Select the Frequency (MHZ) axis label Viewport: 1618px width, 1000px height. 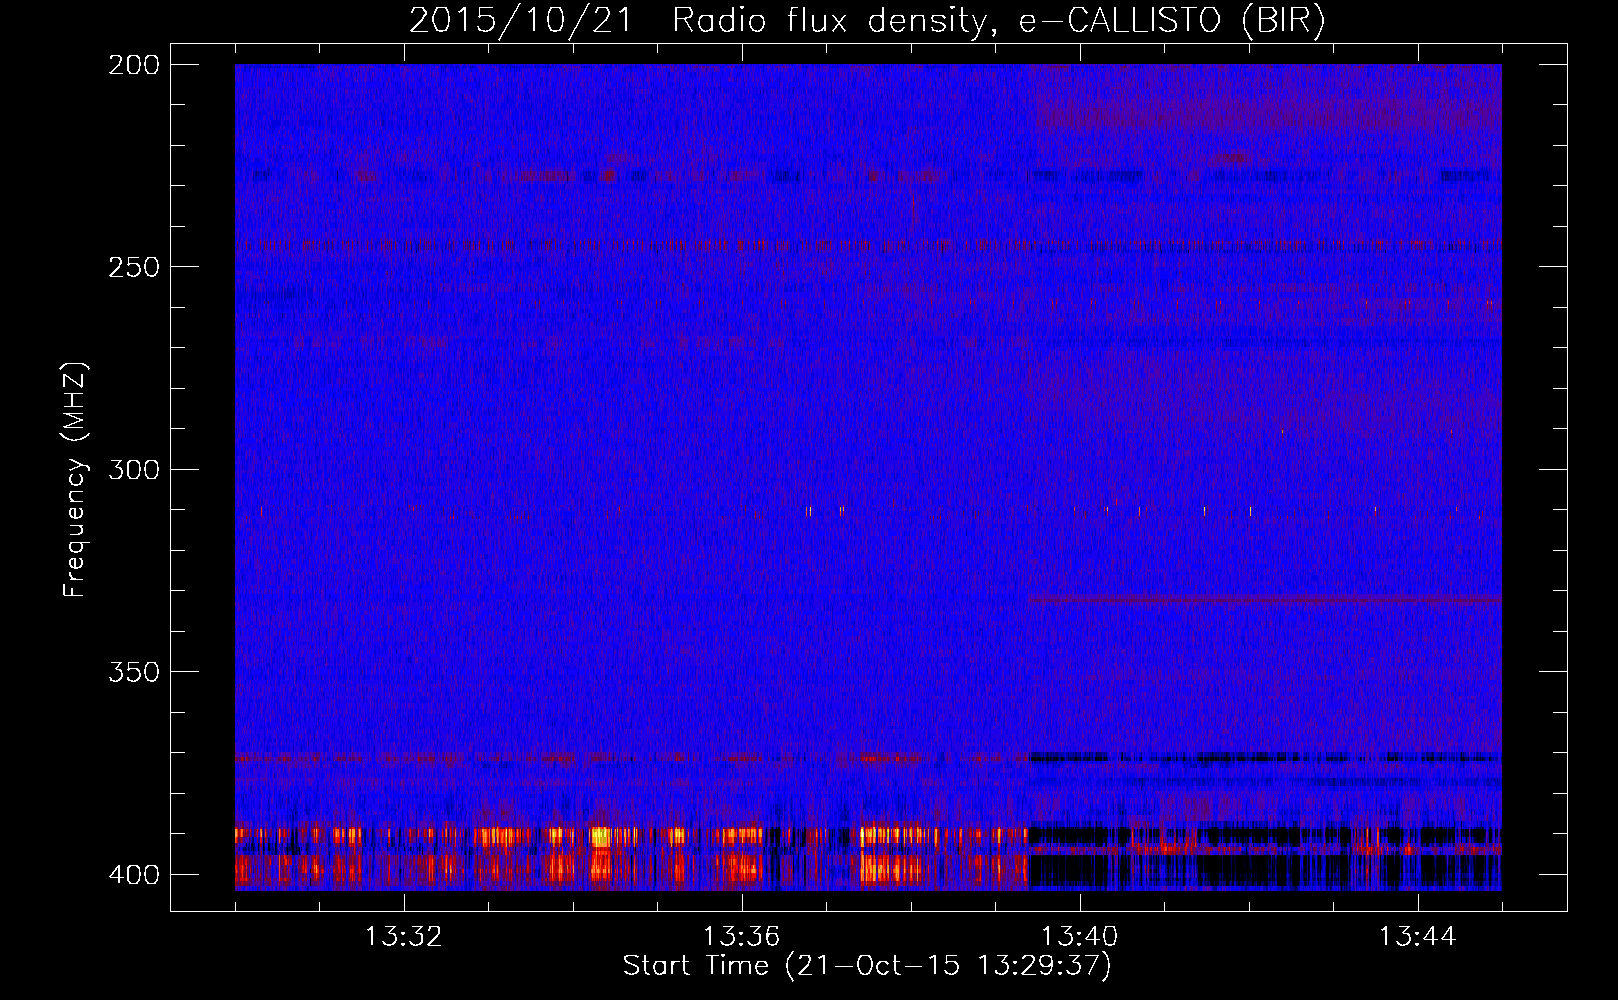(75, 479)
